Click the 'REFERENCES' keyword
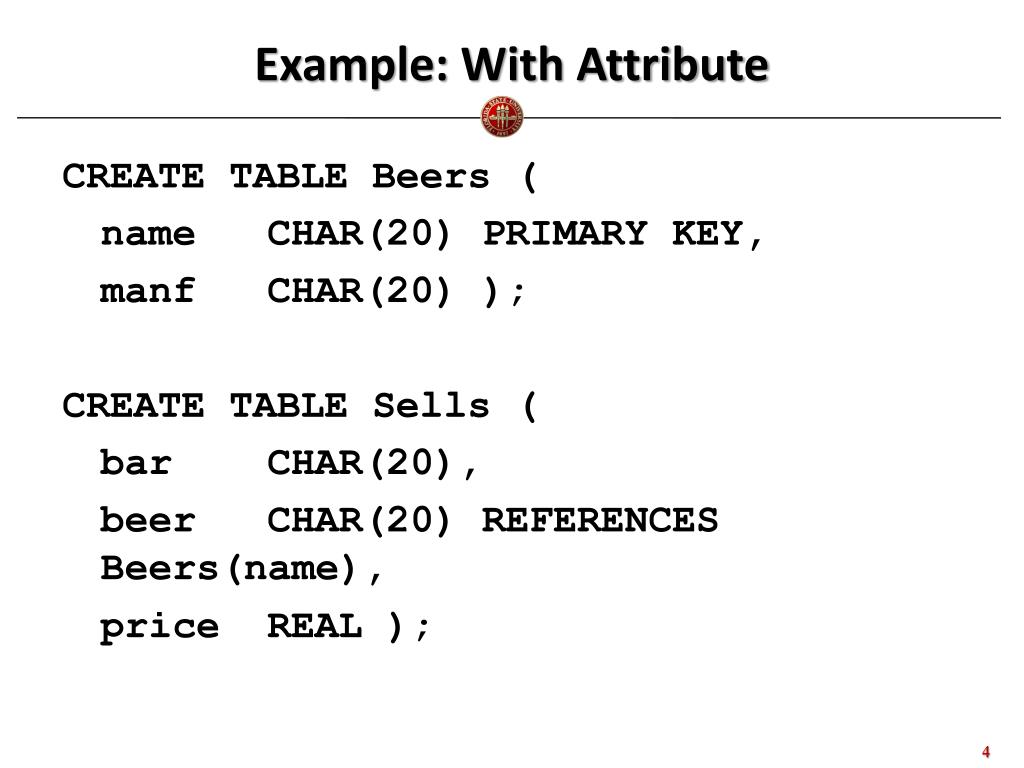The image size is (1024, 768). 600,520
